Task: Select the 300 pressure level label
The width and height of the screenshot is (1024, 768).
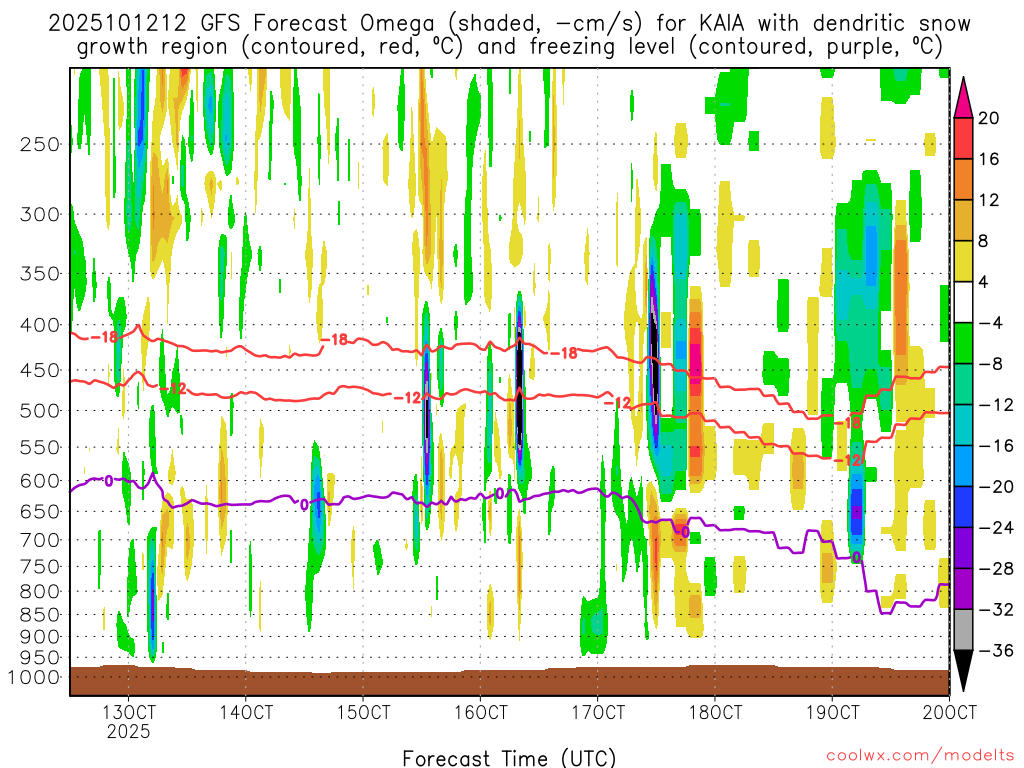Action: coord(40,214)
